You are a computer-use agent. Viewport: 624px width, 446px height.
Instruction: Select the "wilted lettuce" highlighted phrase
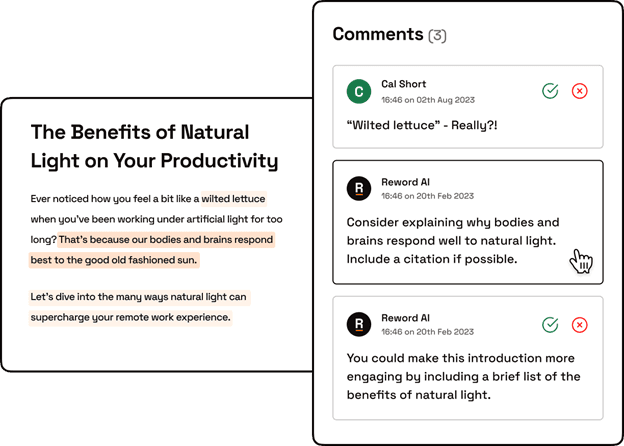pos(234,199)
